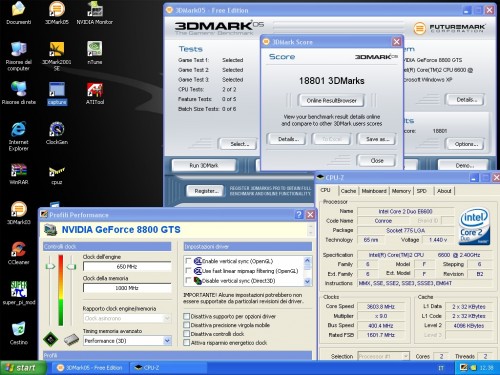Viewport: 500px width, 375px height.
Task: Launch the nTune desktop icon
Action: [x=95, y=53]
